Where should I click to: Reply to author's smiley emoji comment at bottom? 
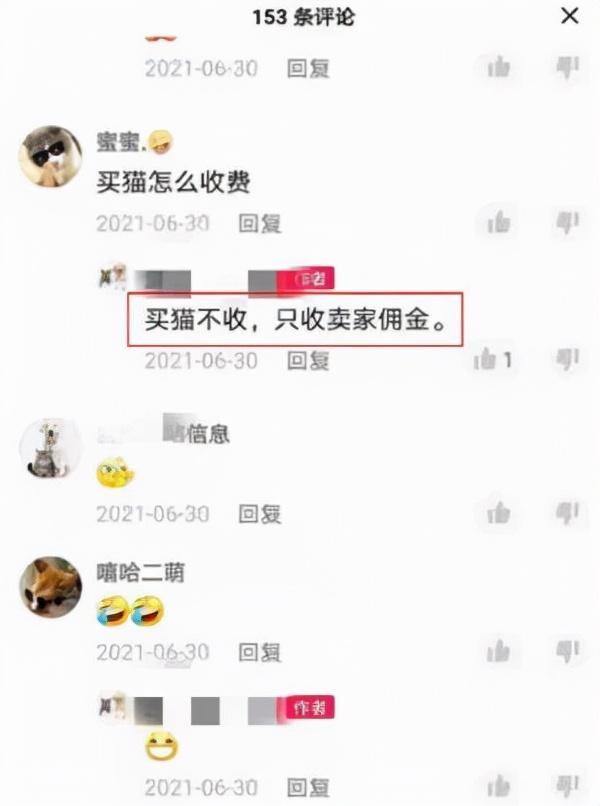point(308,787)
